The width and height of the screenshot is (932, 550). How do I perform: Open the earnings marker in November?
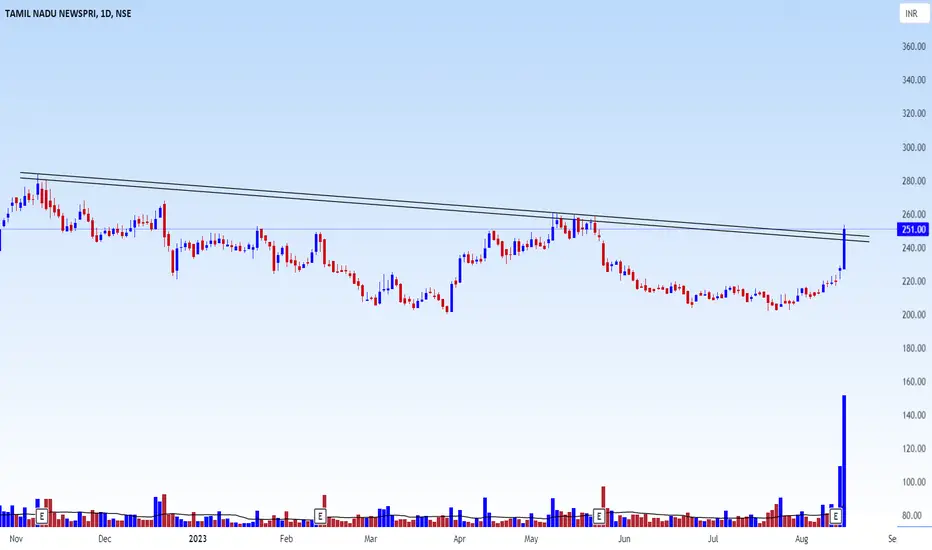point(42,516)
